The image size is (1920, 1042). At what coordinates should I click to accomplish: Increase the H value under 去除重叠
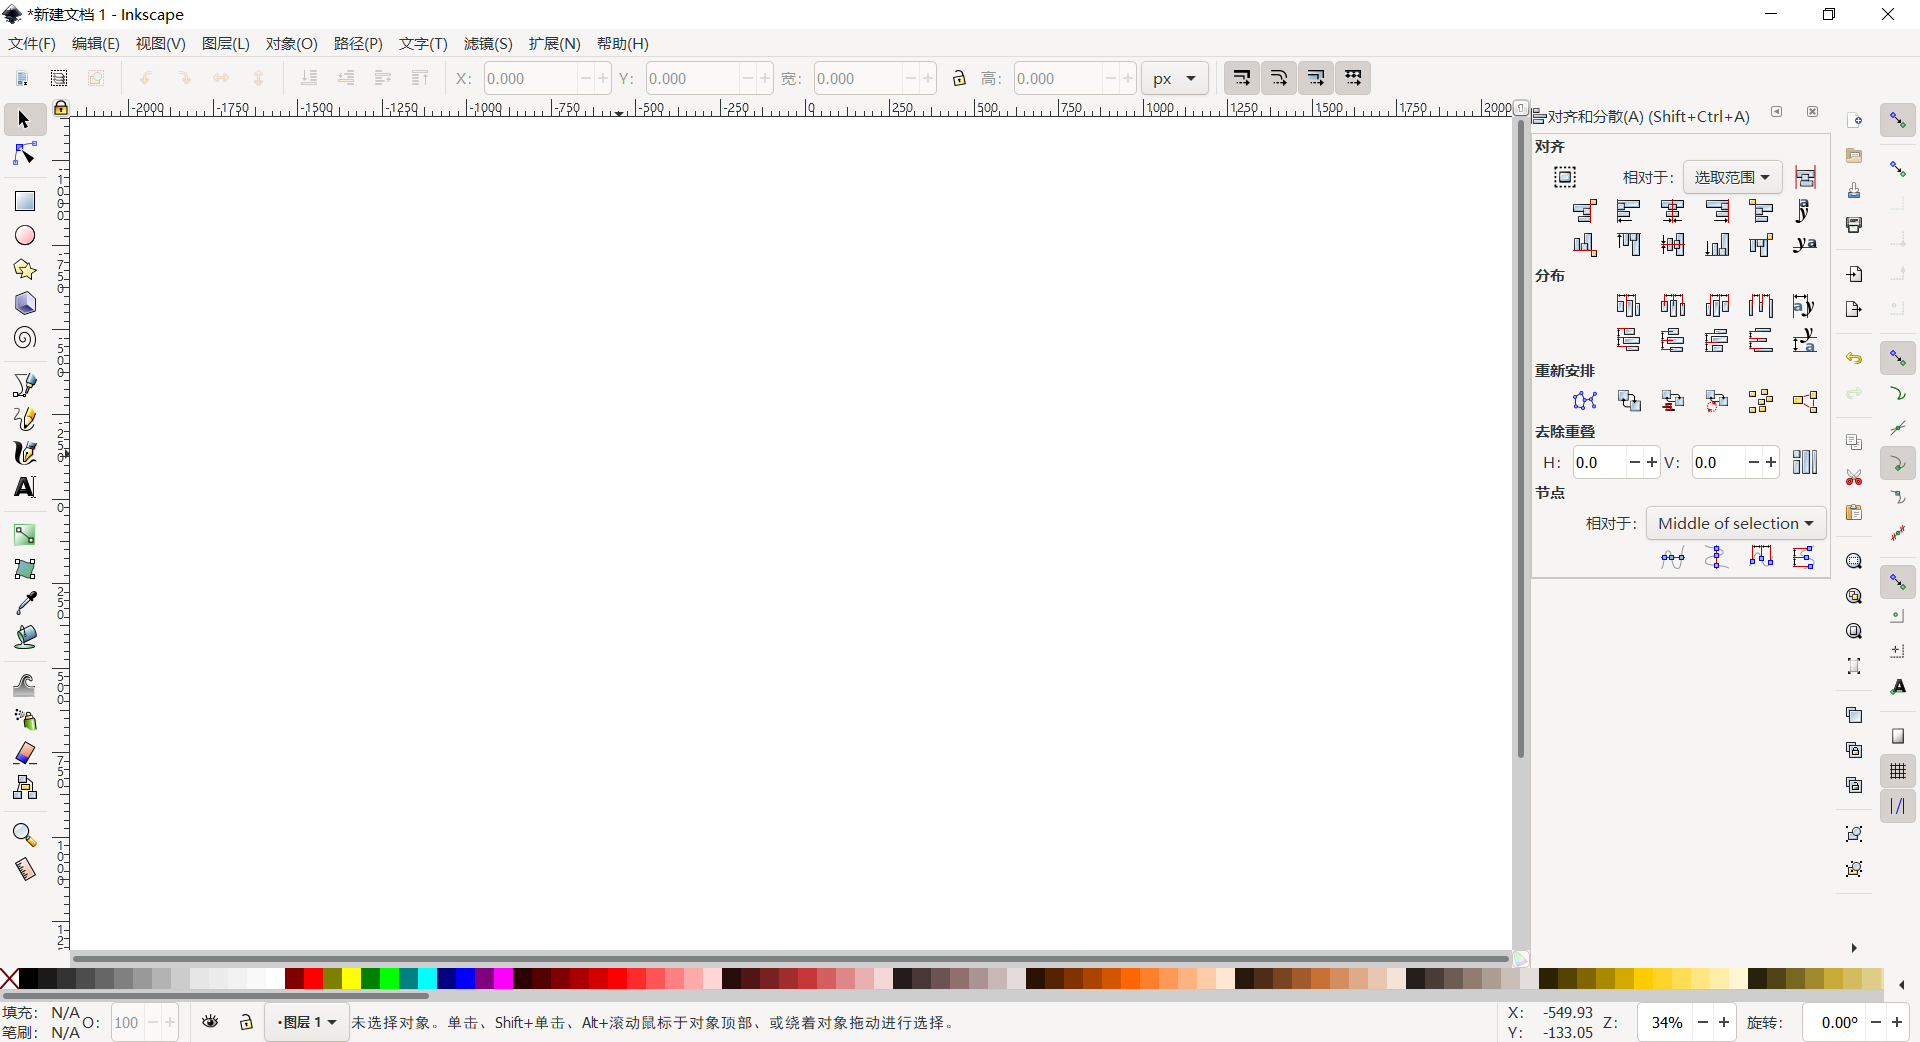(1654, 462)
